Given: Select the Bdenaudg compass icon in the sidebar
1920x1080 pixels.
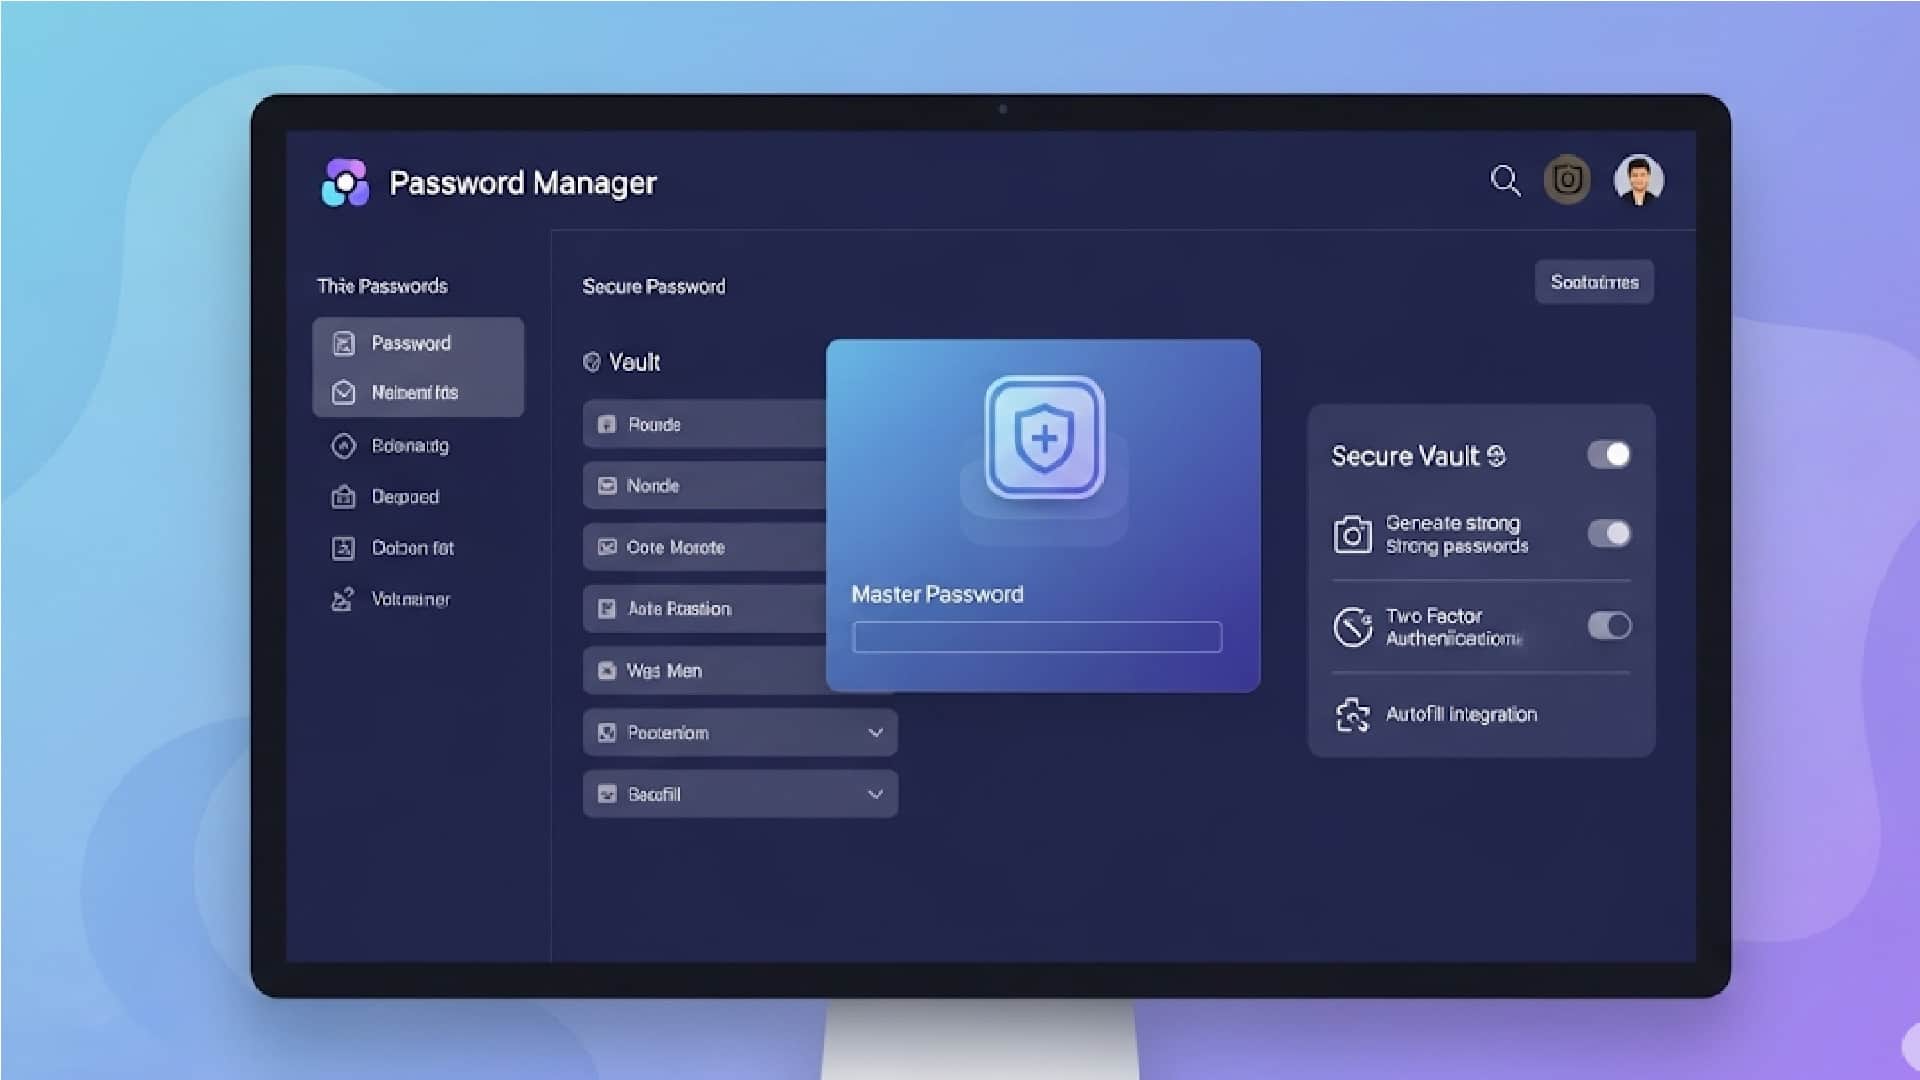Looking at the screenshot, I should pyautogui.click(x=344, y=446).
